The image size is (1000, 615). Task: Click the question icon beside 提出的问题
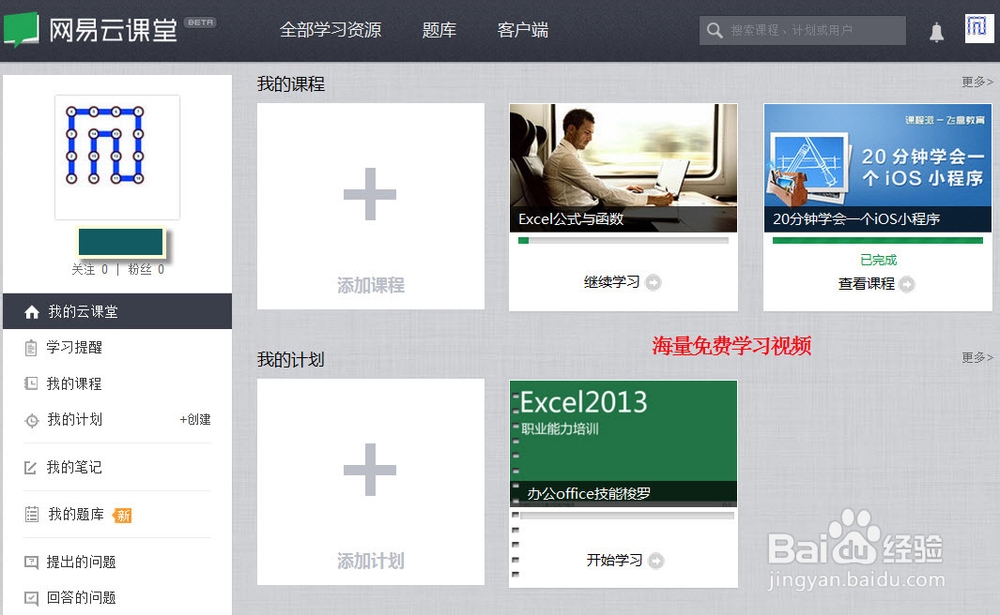[x=31, y=562]
